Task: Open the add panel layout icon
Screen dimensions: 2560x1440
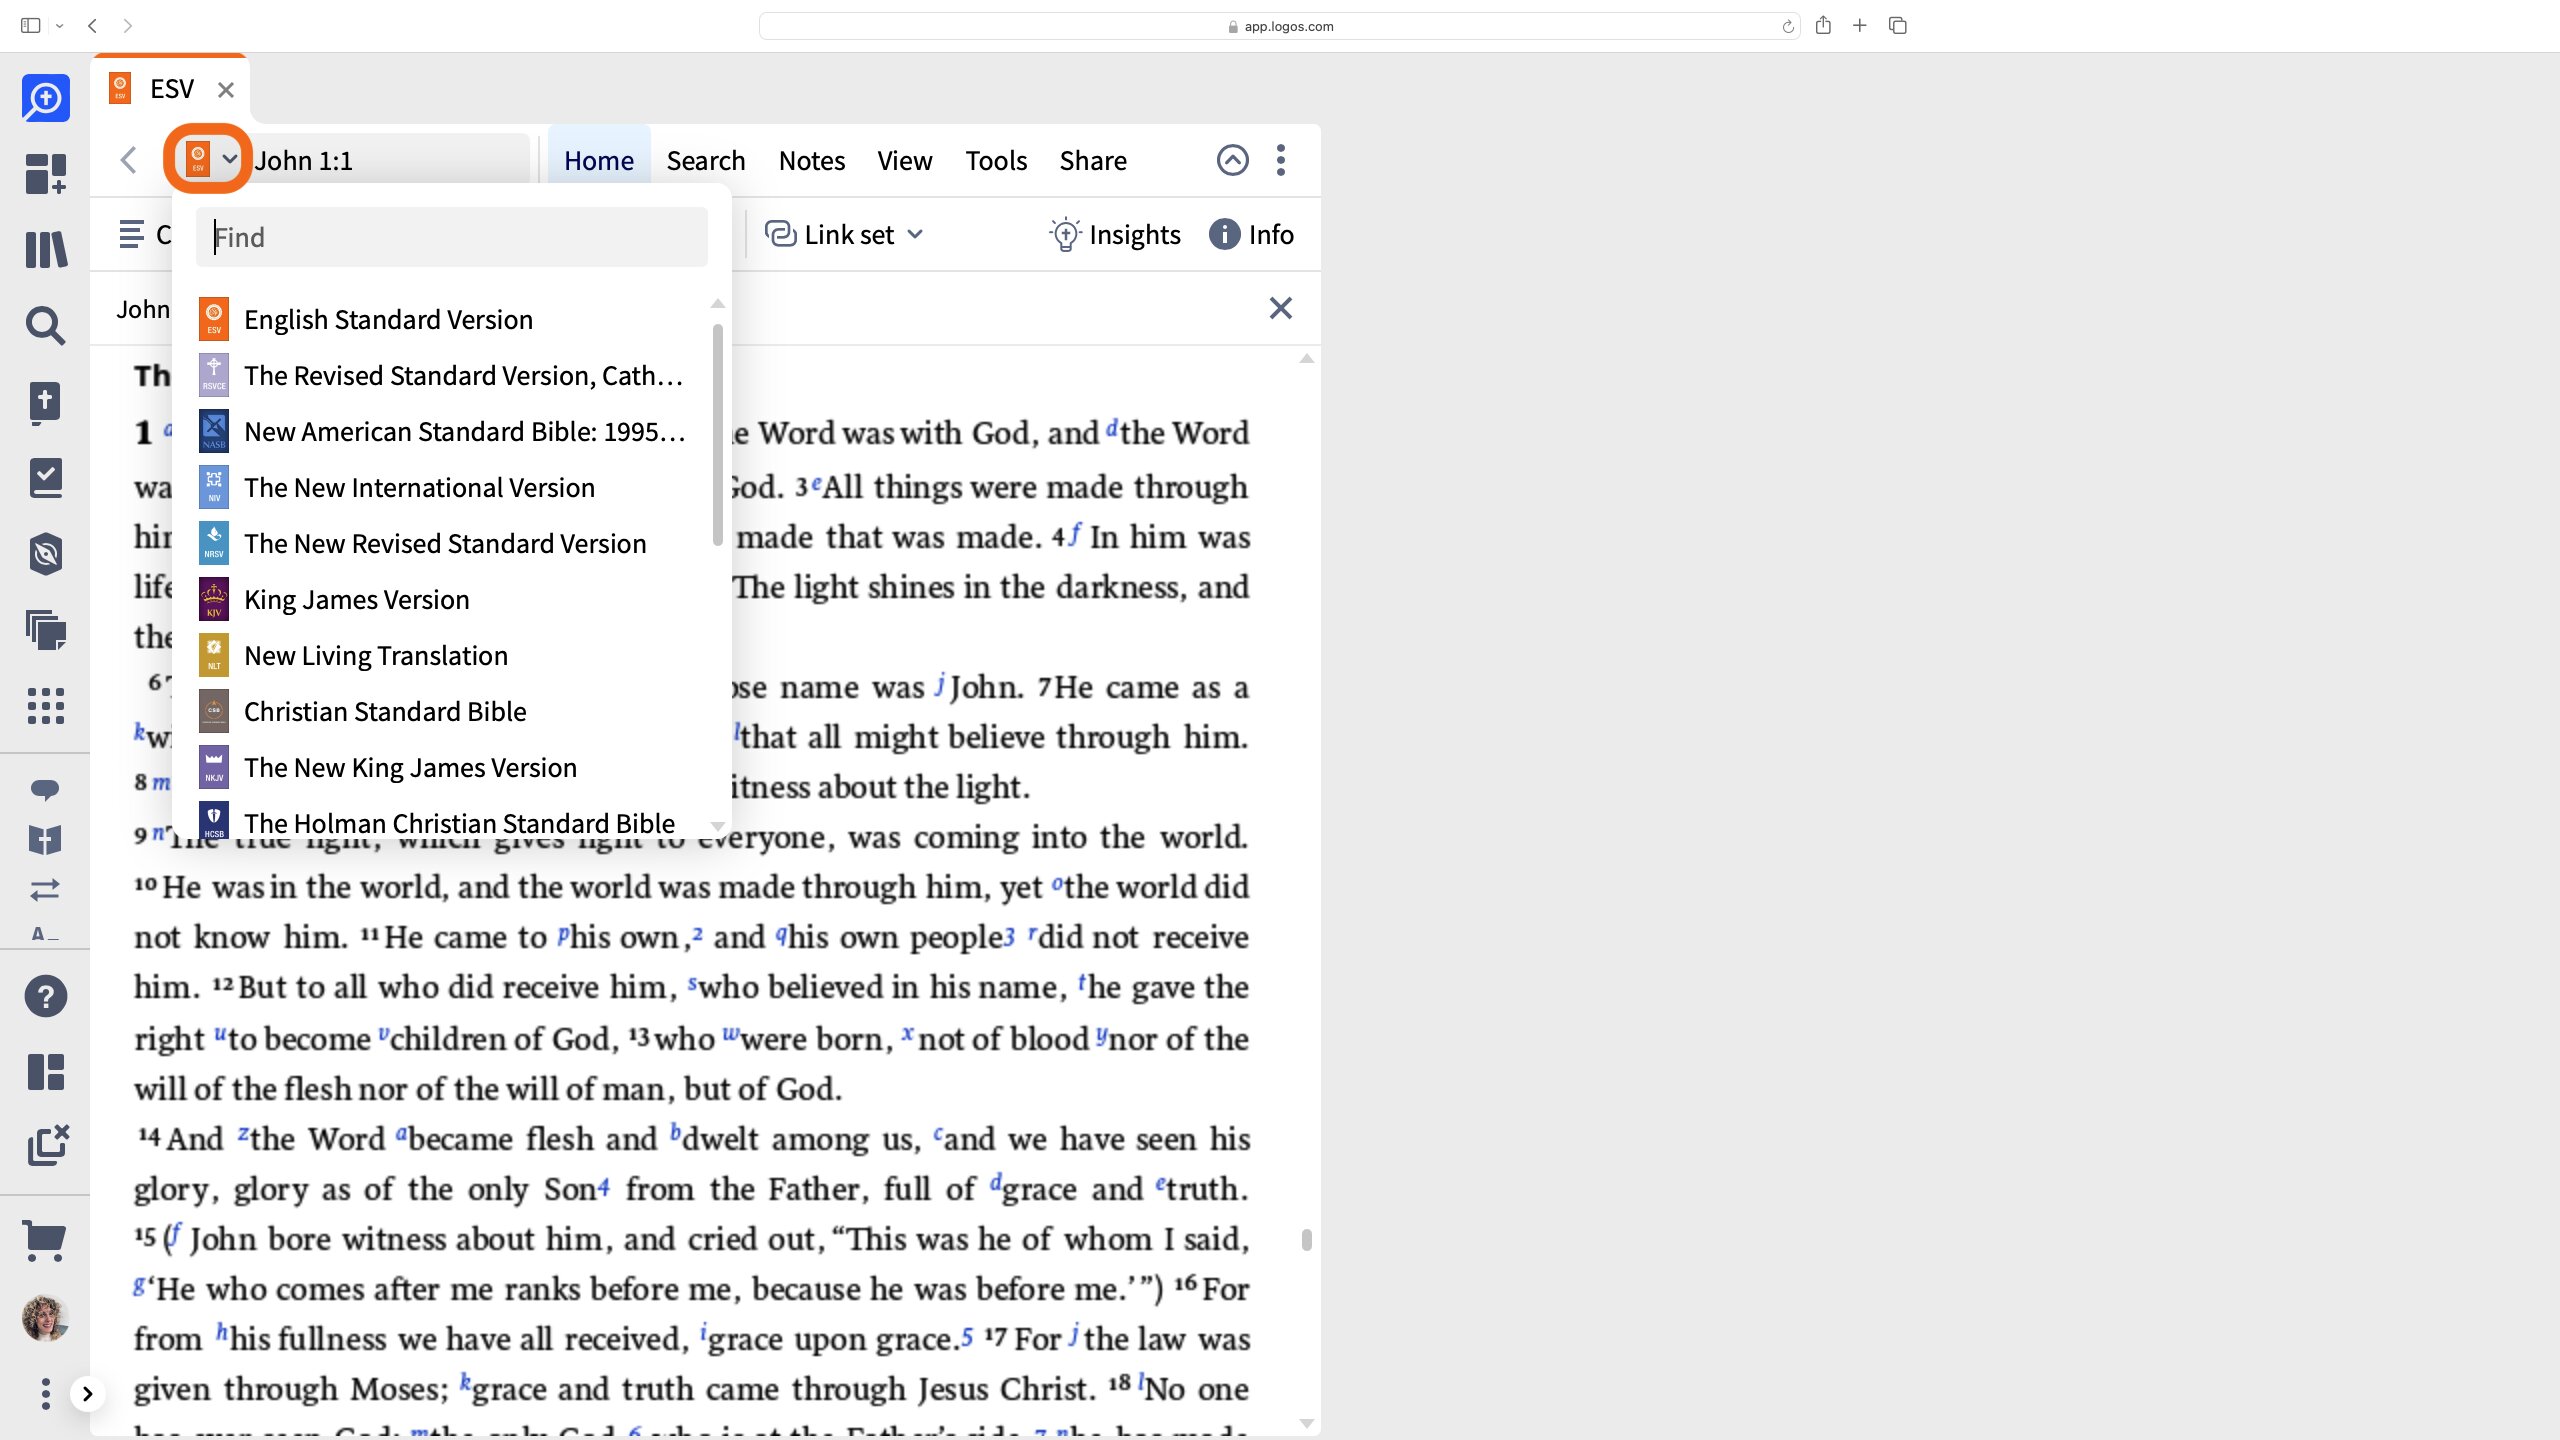Action: point(45,174)
